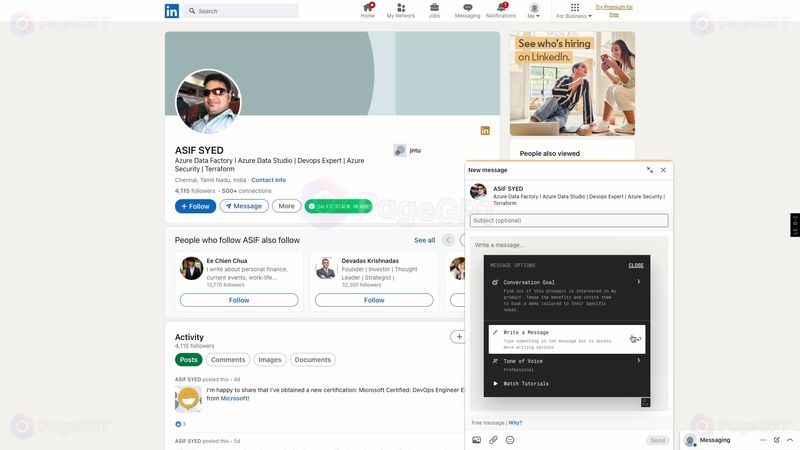Attach an image to the message
Viewport: 800px width, 450px height.
(477, 440)
